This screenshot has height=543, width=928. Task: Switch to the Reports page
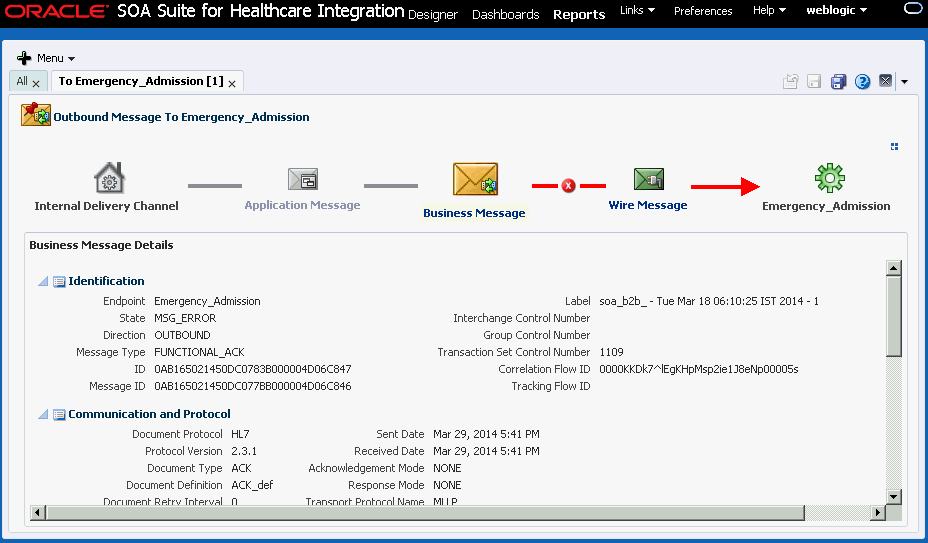click(x=579, y=14)
